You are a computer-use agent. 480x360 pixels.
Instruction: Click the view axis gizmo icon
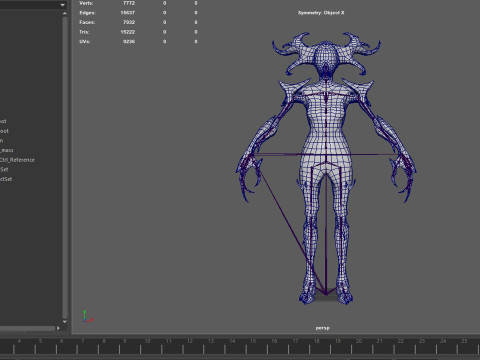click(87, 317)
